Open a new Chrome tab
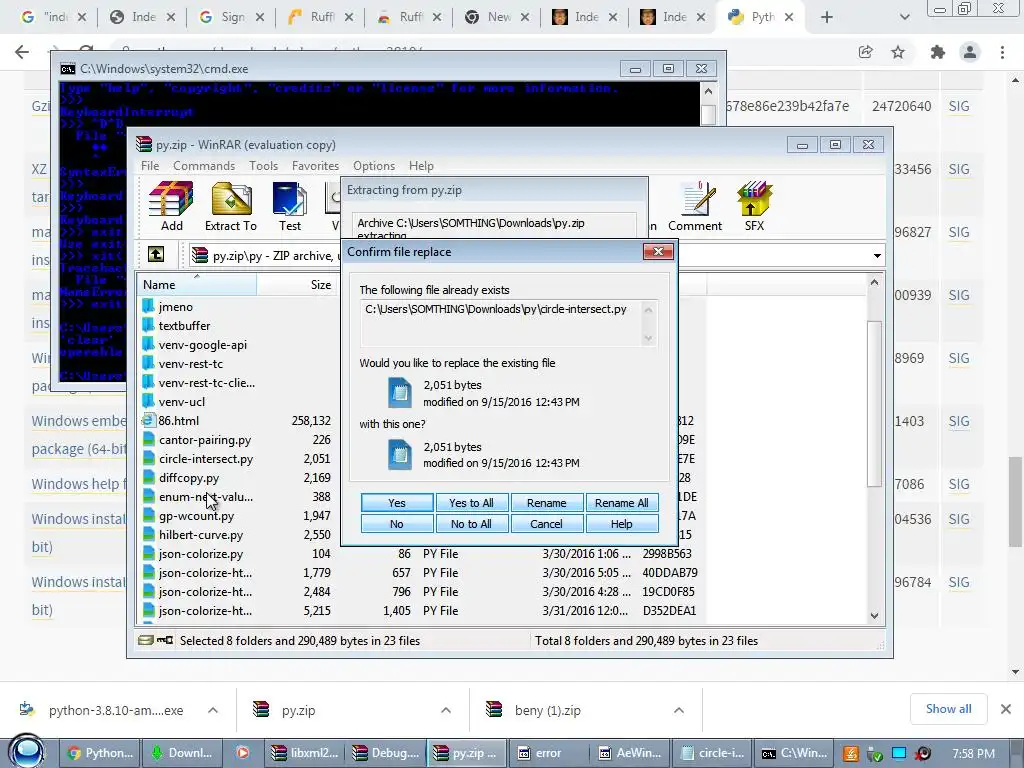 827,17
